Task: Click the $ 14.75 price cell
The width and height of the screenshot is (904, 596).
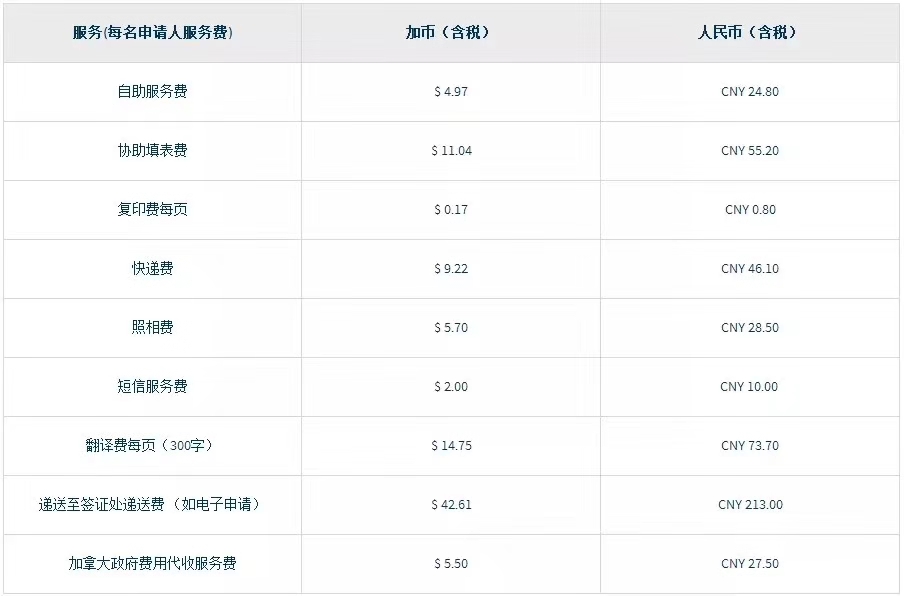Action: click(x=451, y=445)
